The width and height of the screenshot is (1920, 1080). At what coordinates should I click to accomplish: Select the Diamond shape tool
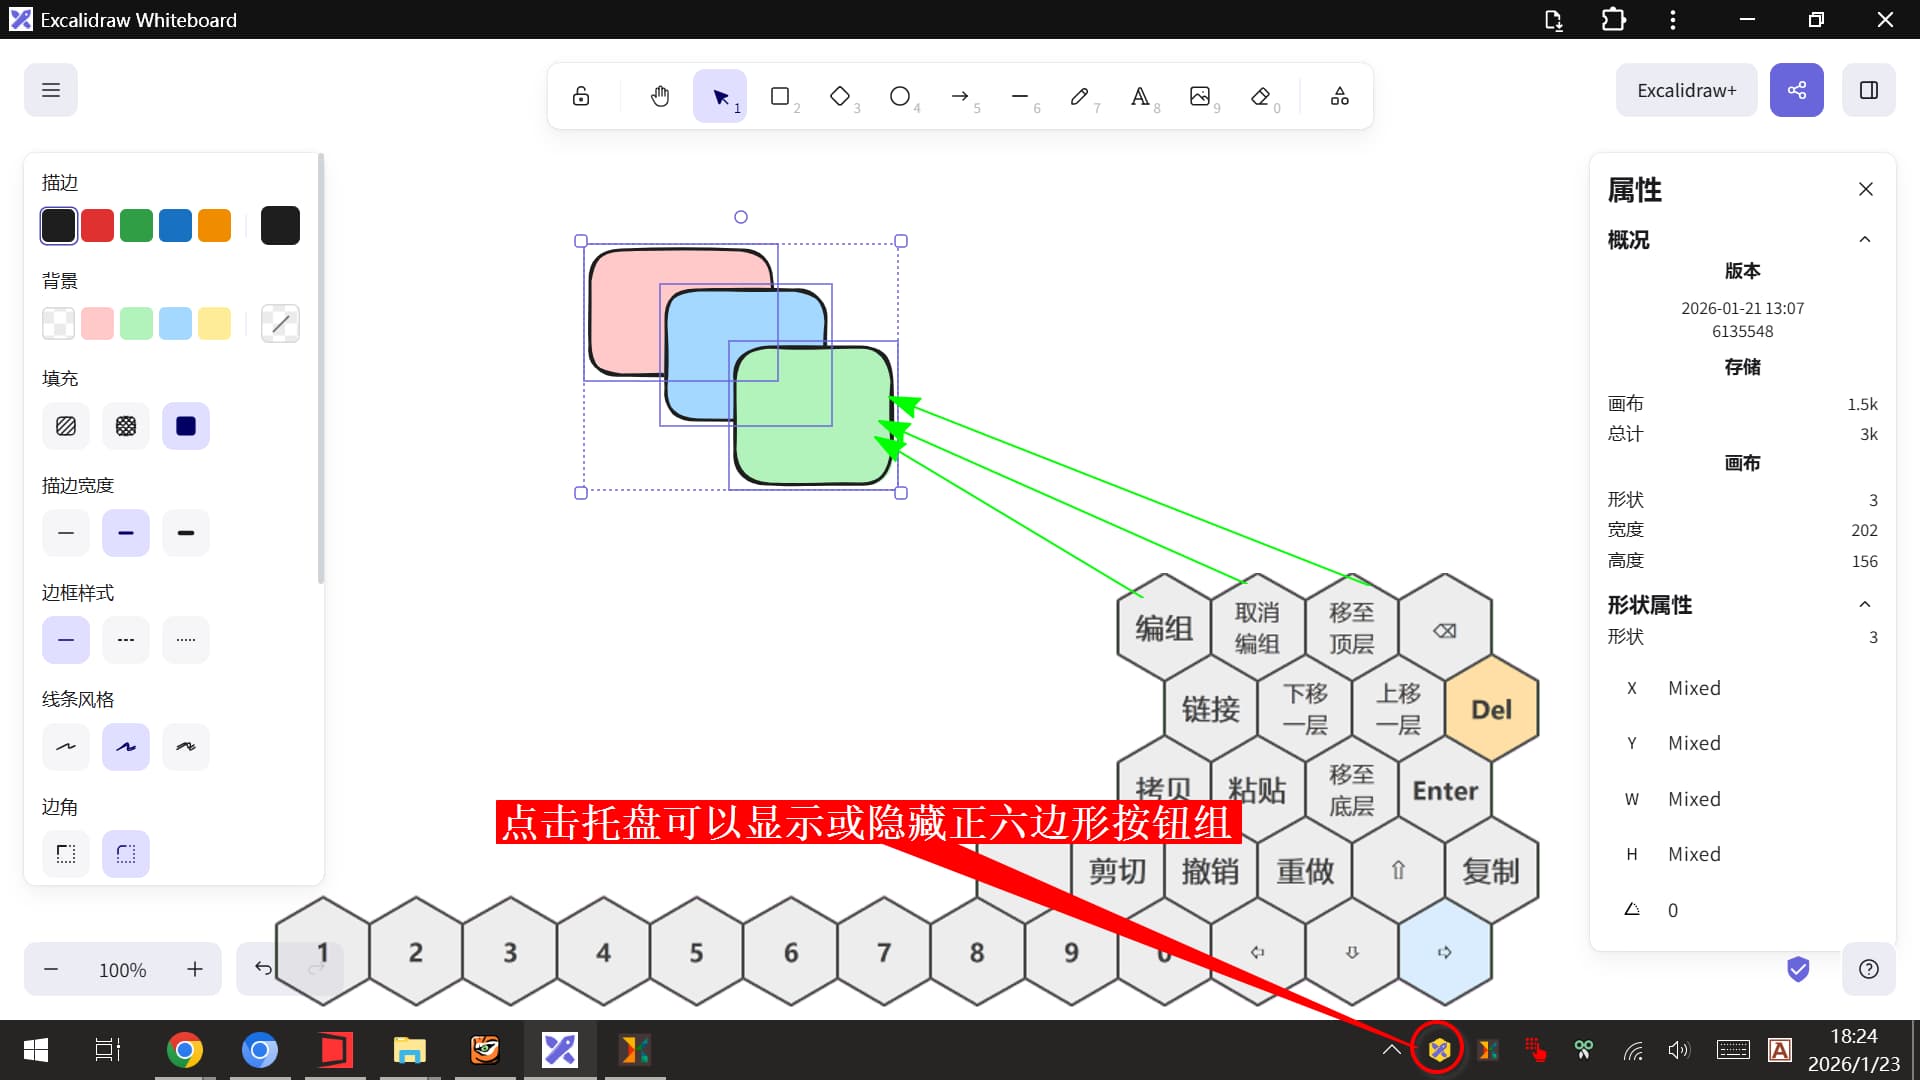[840, 96]
